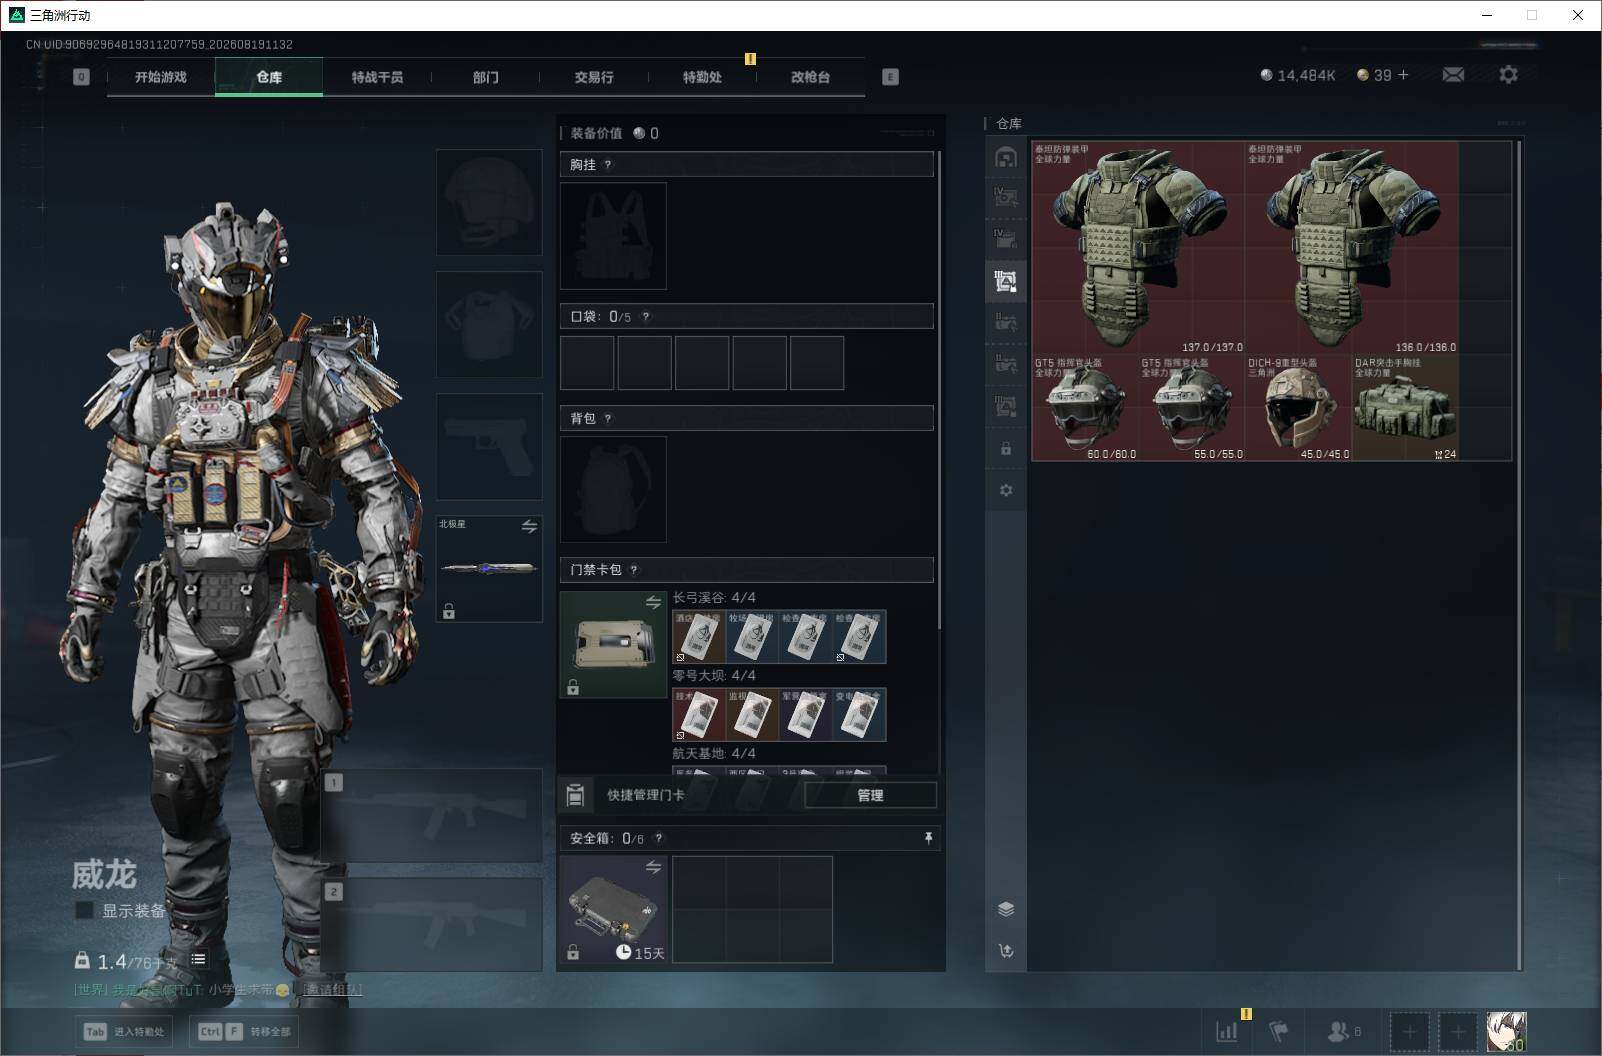The height and width of the screenshot is (1056, 1602).
Task: Toggle the 显示装备 checkbox
Action: click(x=85, y=910)
